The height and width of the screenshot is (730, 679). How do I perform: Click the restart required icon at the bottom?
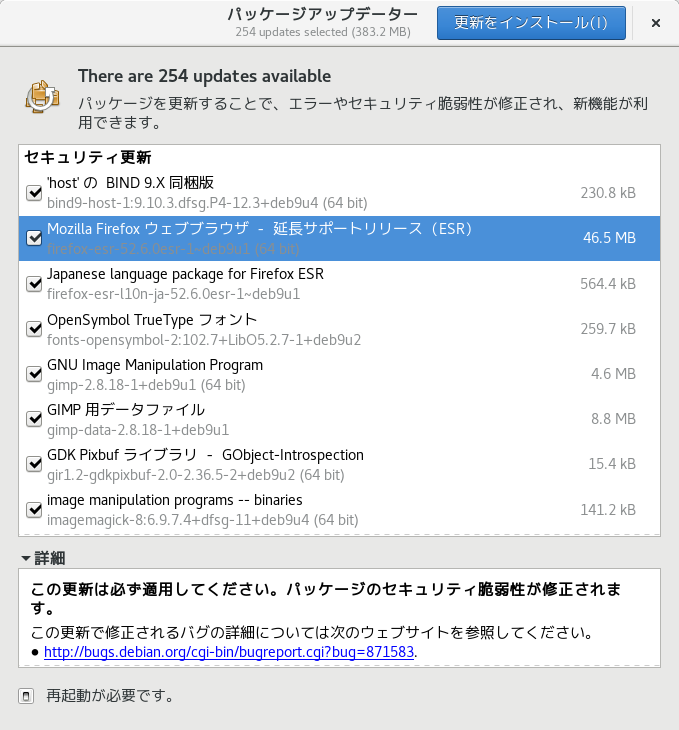coord(27,696)
